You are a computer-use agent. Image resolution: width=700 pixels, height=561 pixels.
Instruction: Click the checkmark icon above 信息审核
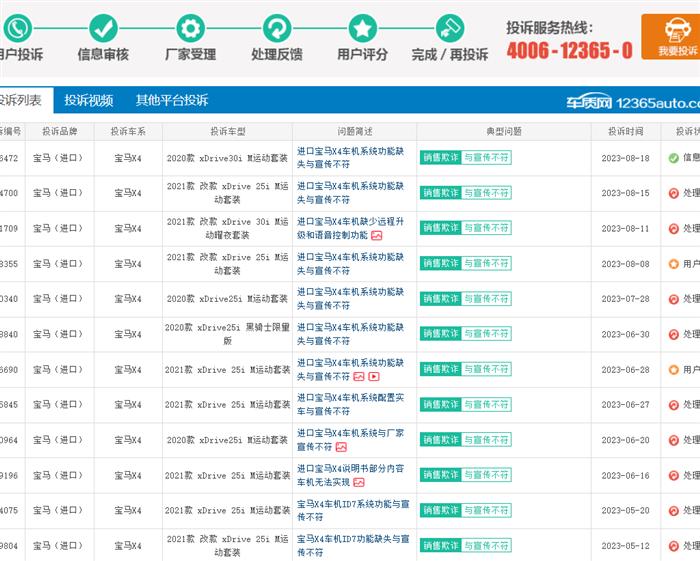104,28
